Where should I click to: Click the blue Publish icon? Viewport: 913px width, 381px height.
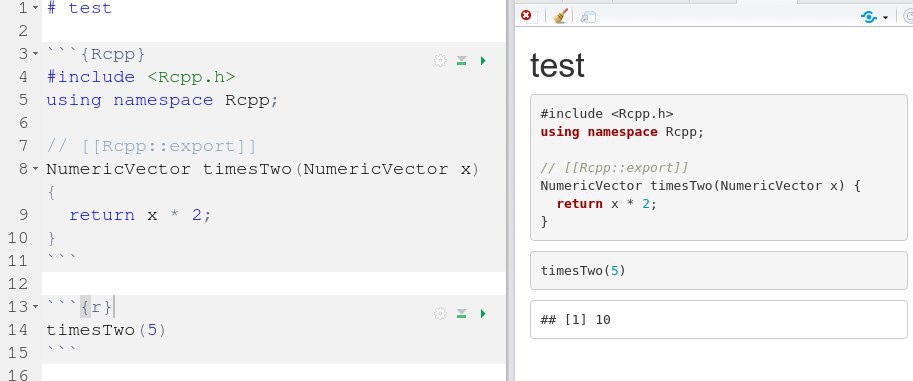[869, 17]
